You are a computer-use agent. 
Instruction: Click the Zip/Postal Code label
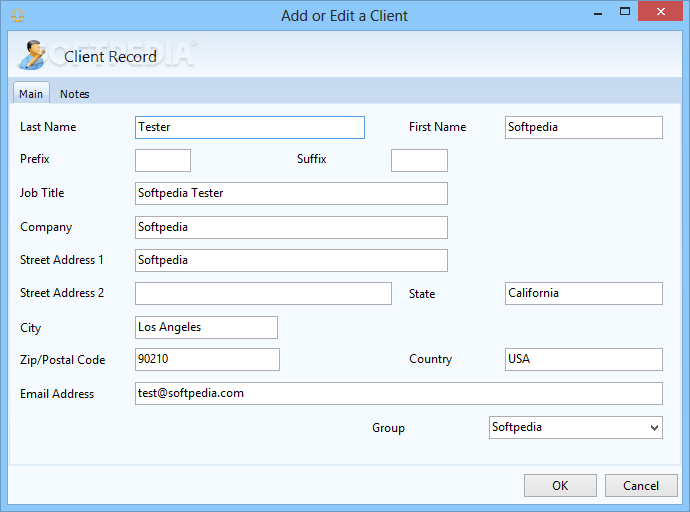point(62,360)
